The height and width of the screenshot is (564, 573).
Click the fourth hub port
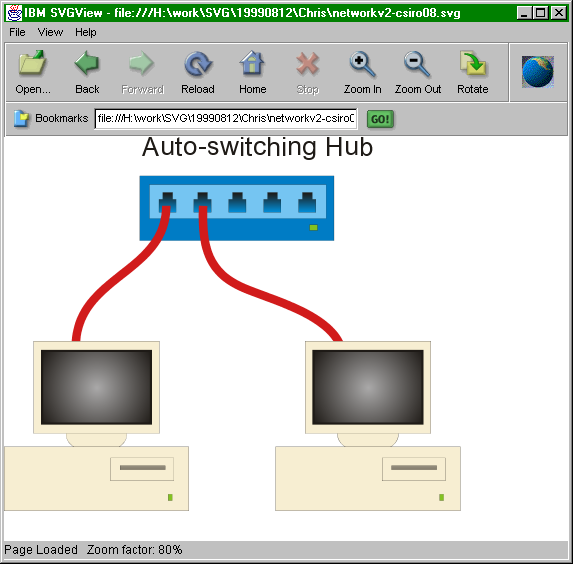coord(272,202)
